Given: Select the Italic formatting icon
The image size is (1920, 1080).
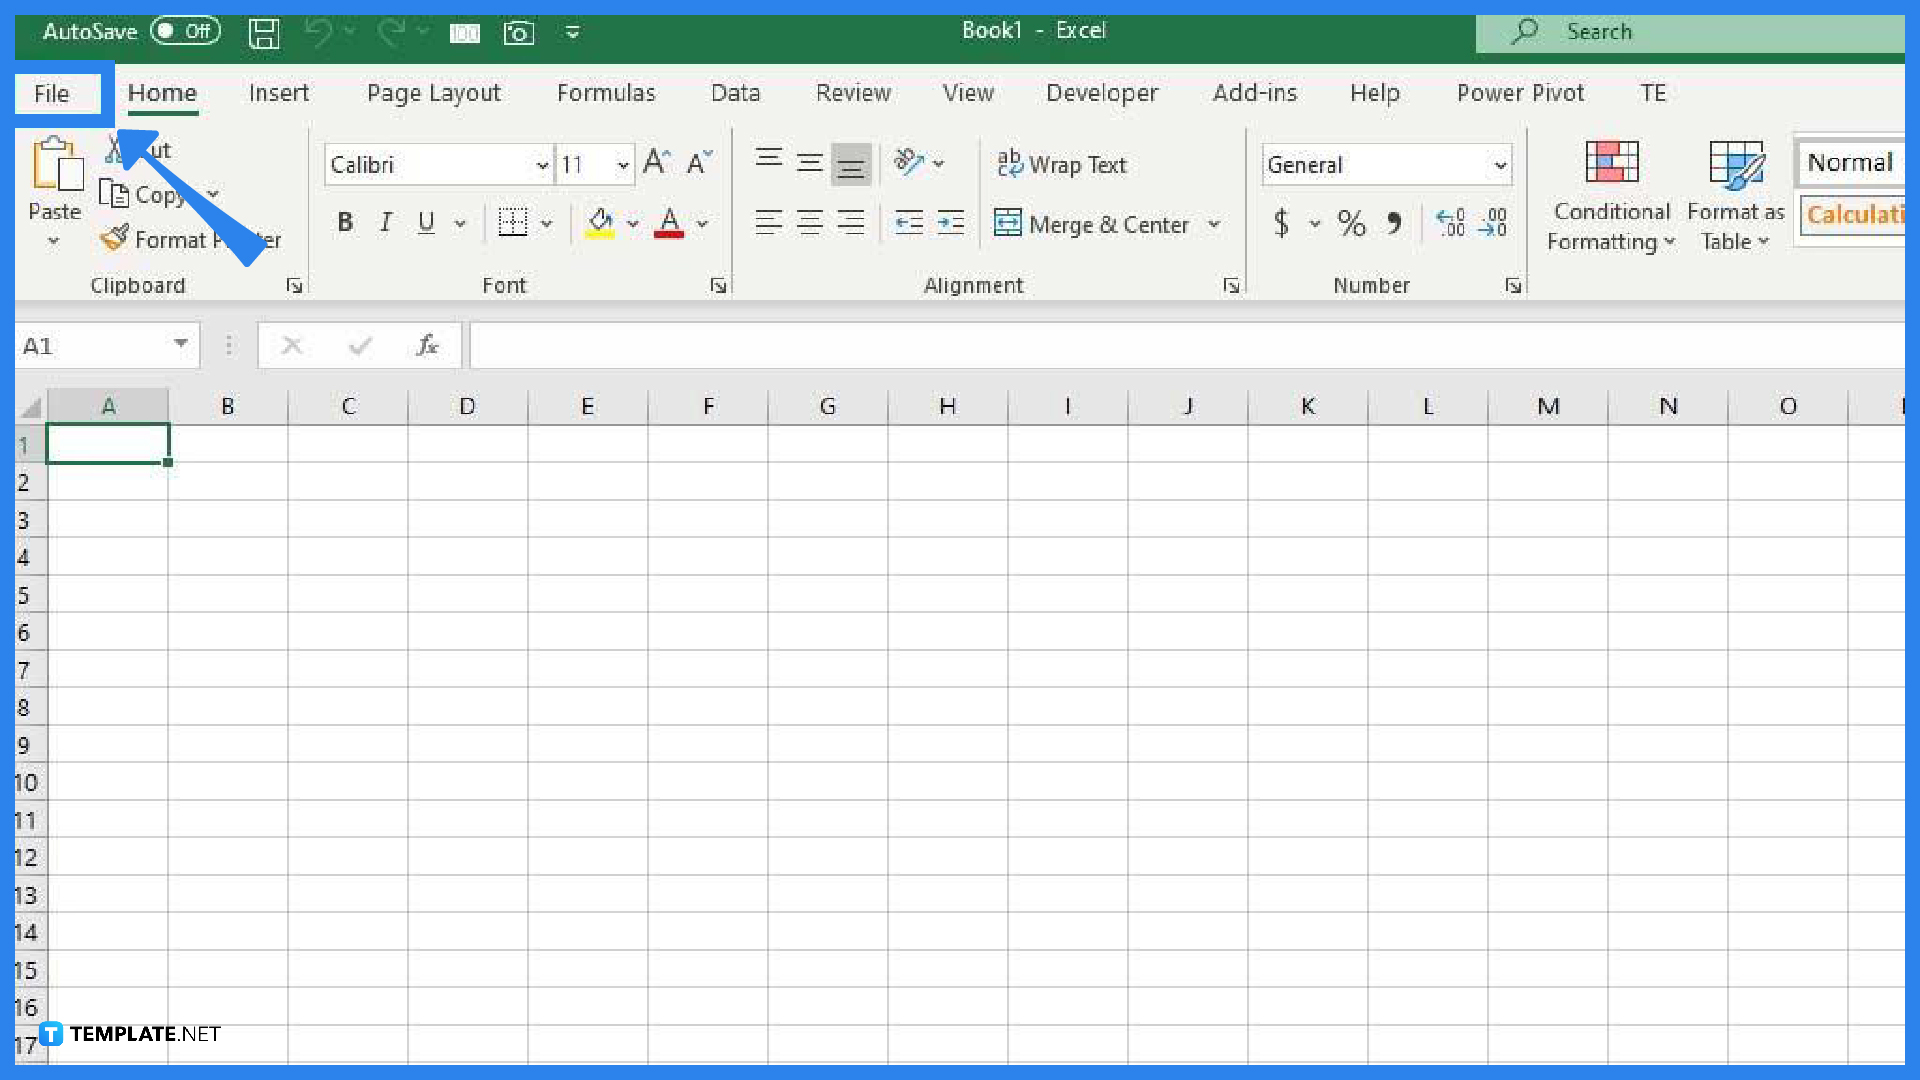Looking at the screenshot, I should click(385, 222).
